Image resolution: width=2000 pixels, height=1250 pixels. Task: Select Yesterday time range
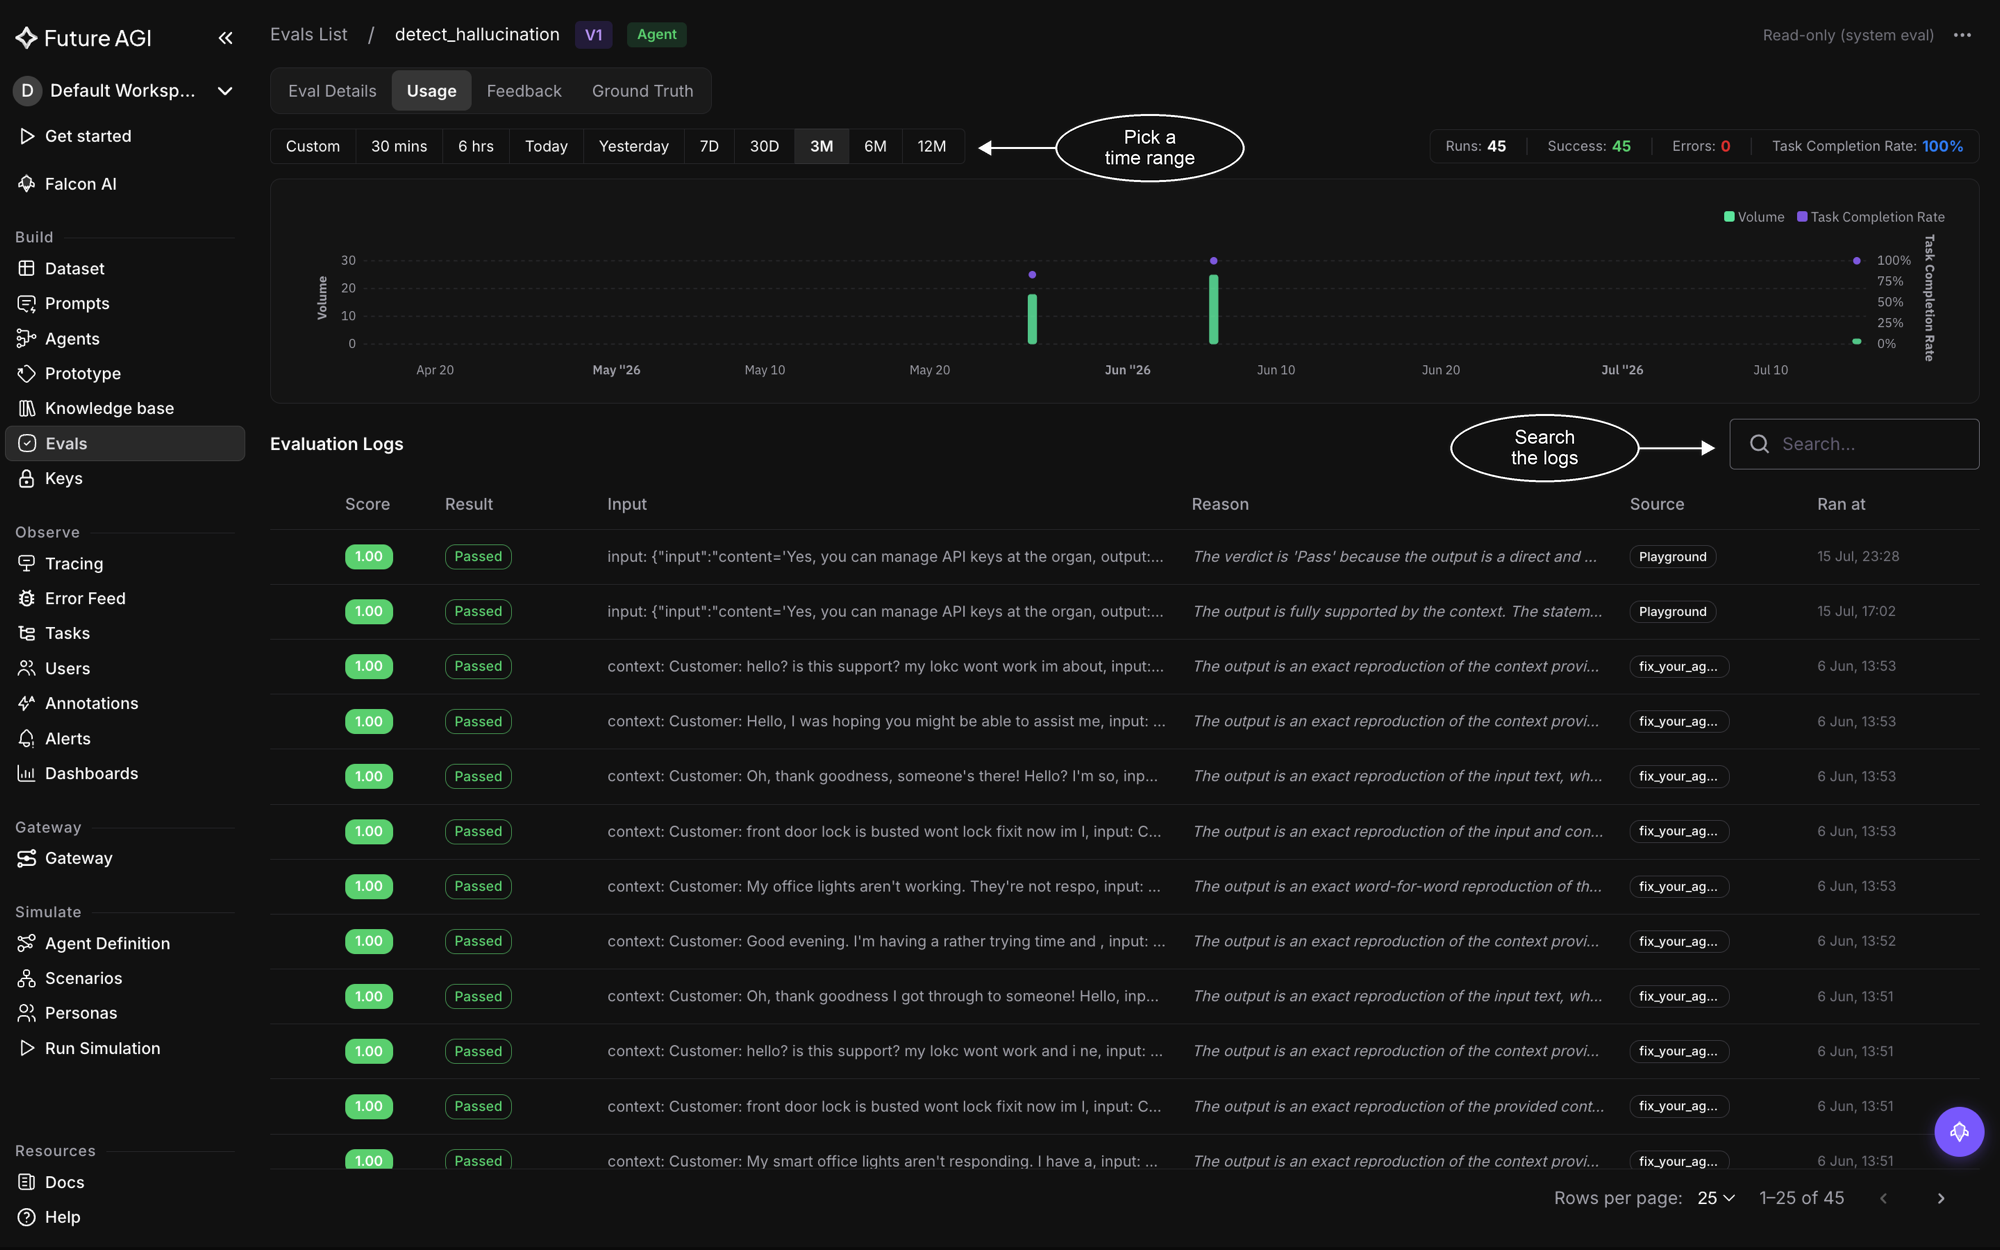coord(634,146)
